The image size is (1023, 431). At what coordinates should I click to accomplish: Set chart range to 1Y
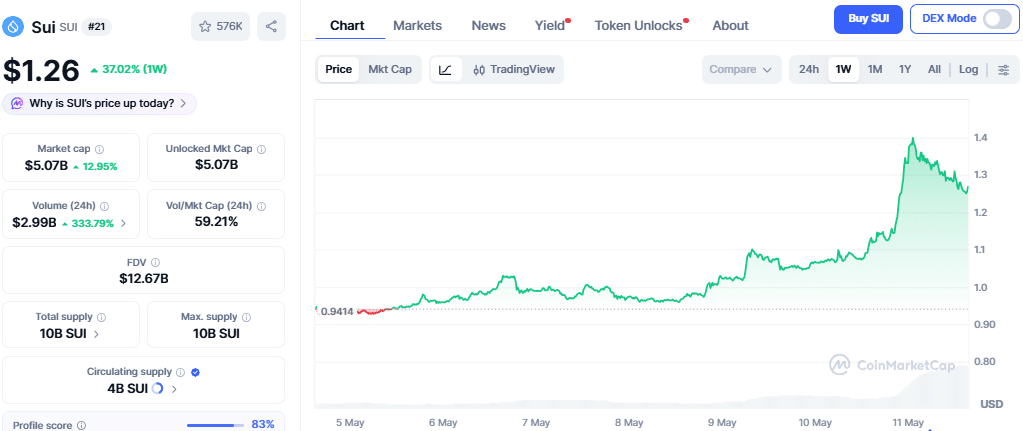coord(905,69)
